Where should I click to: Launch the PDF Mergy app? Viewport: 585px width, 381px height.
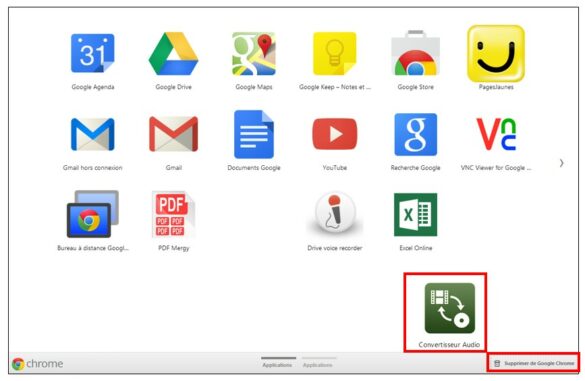pyautogui.click(x=173, y=214)
